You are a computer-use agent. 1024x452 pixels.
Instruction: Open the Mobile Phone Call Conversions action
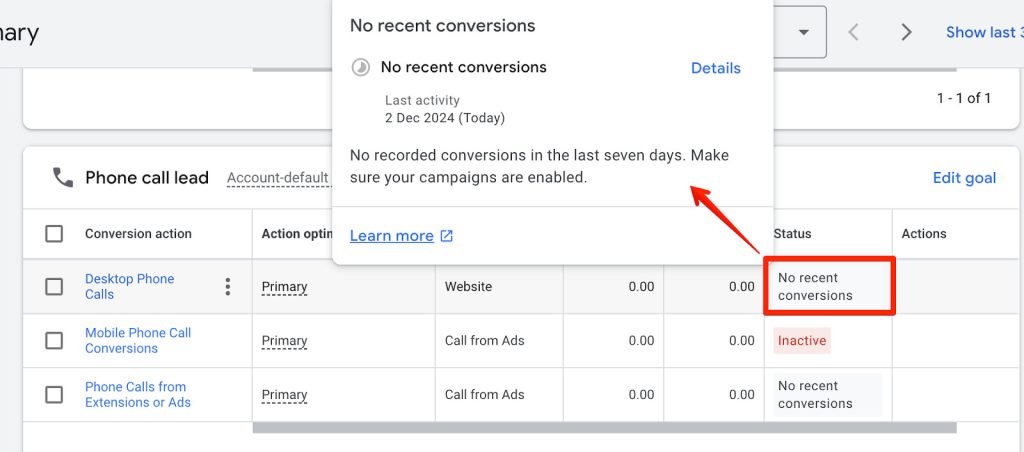click(x=138, y=340)
